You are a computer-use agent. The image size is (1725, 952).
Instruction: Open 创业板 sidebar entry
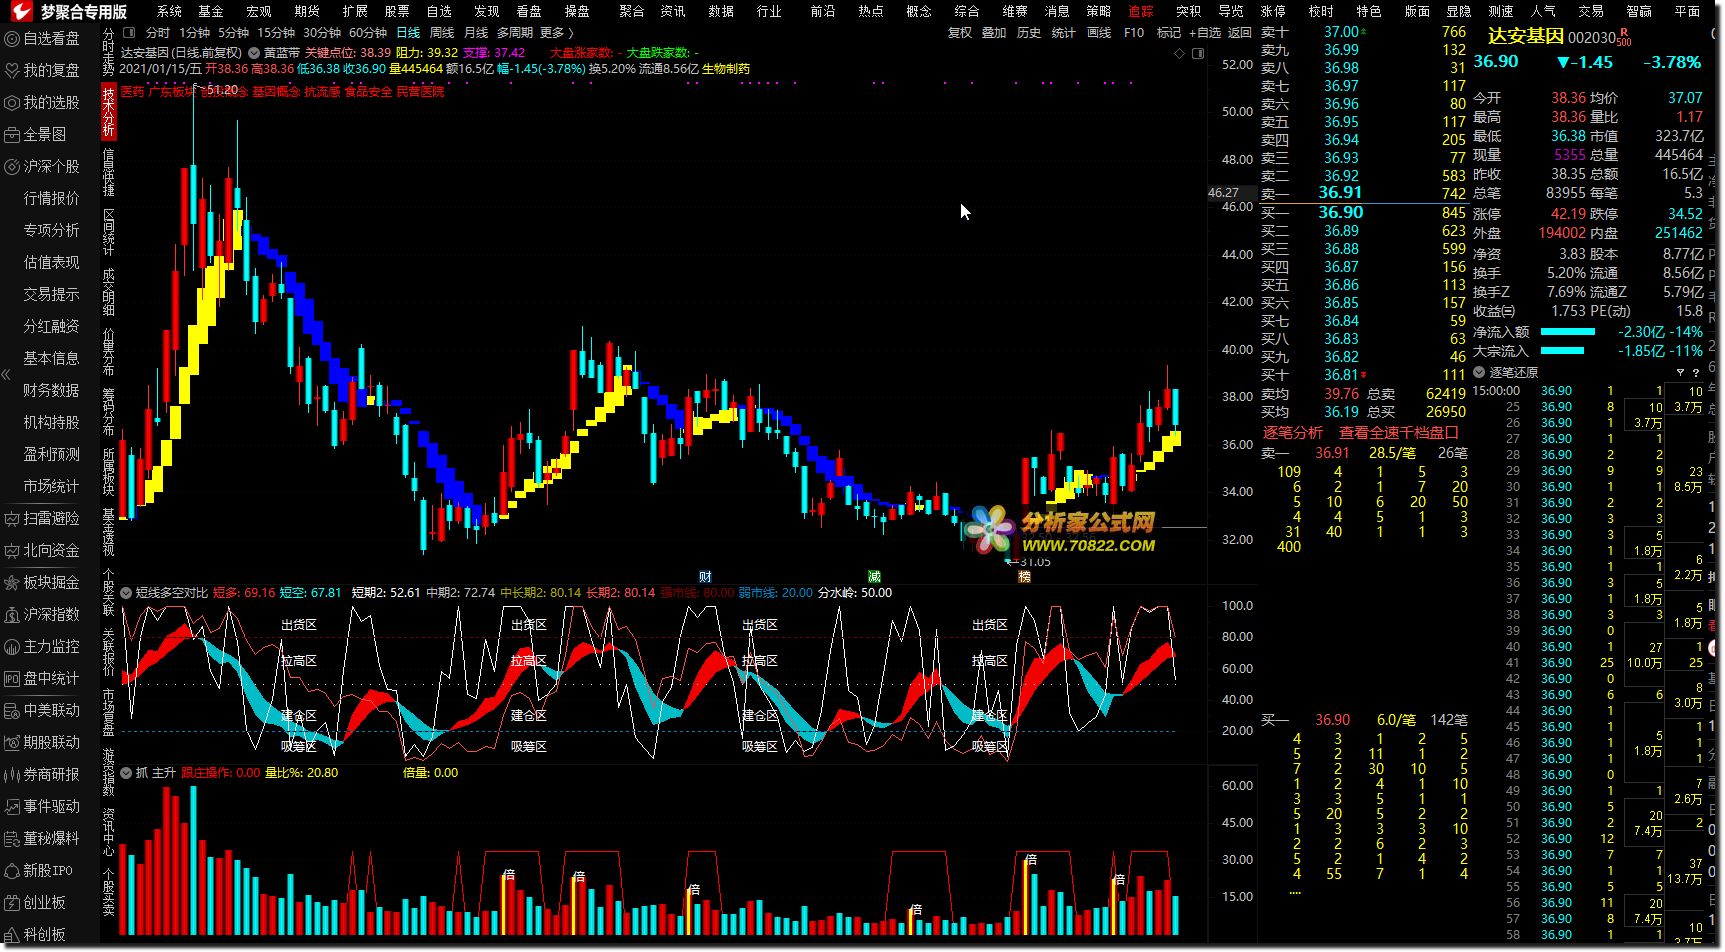click(x=37, y=902)
